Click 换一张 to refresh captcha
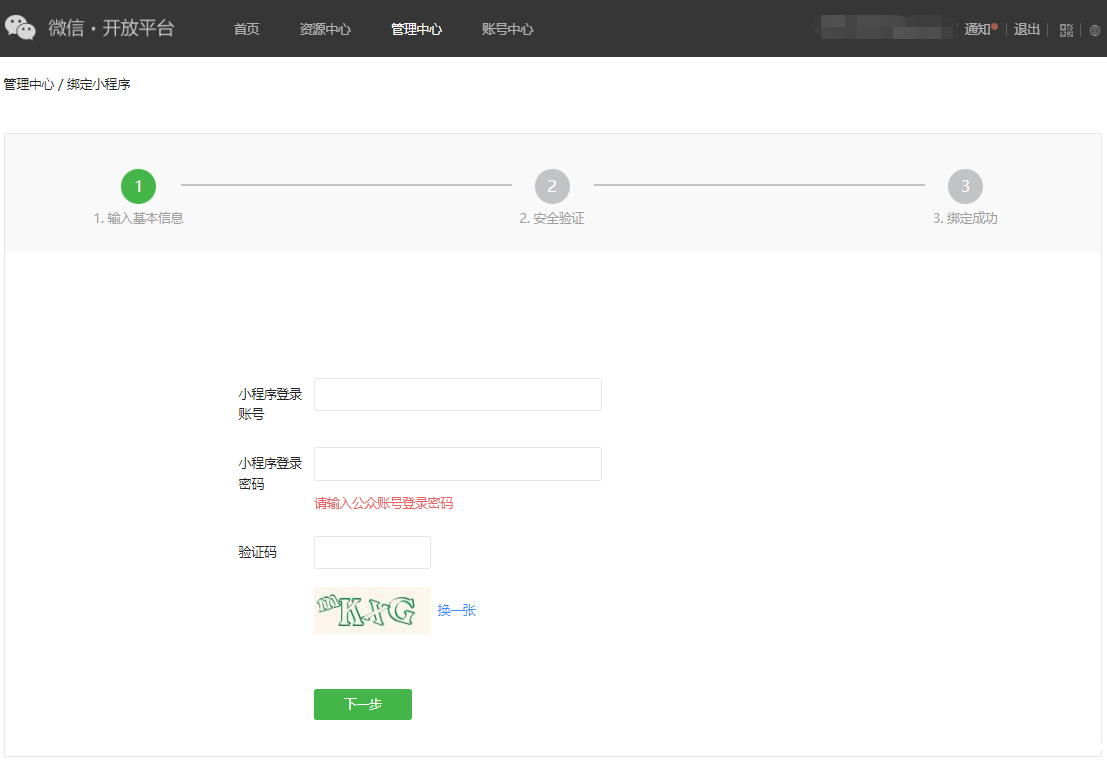 coord(456,610)
